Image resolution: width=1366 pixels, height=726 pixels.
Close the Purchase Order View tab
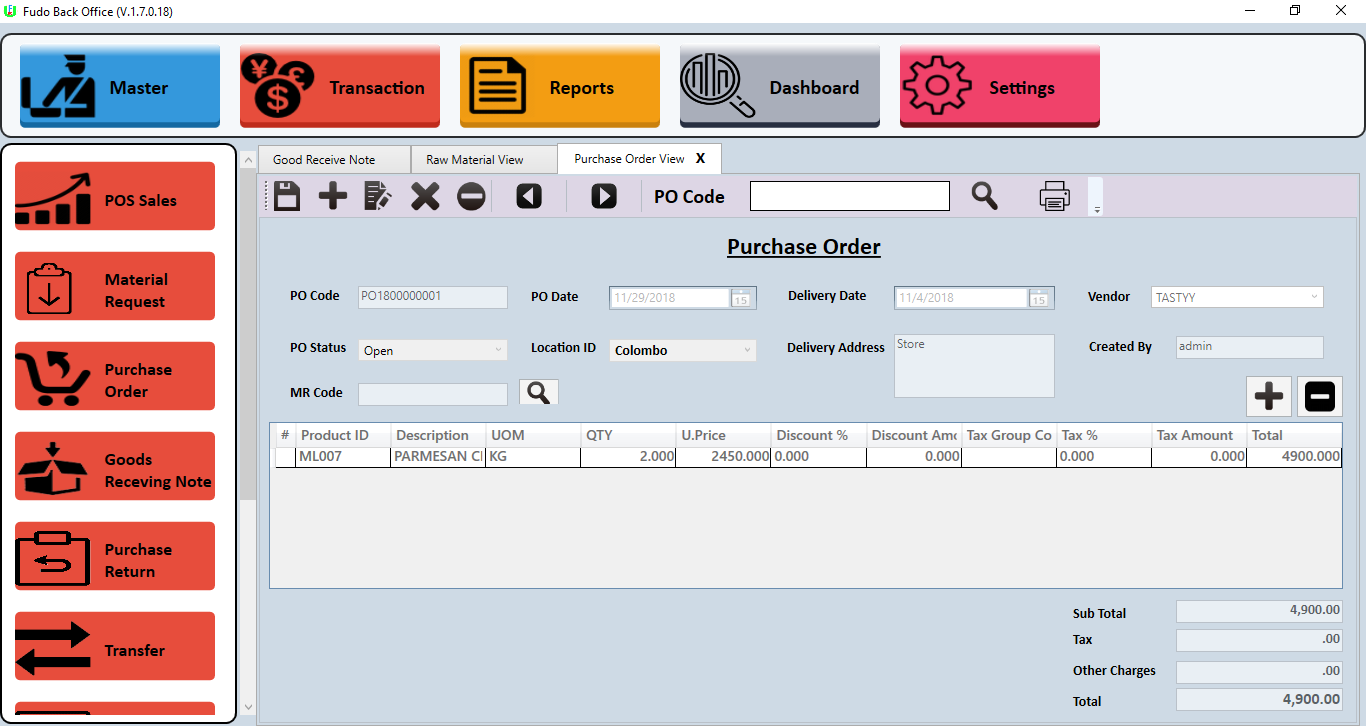[701, 158]
